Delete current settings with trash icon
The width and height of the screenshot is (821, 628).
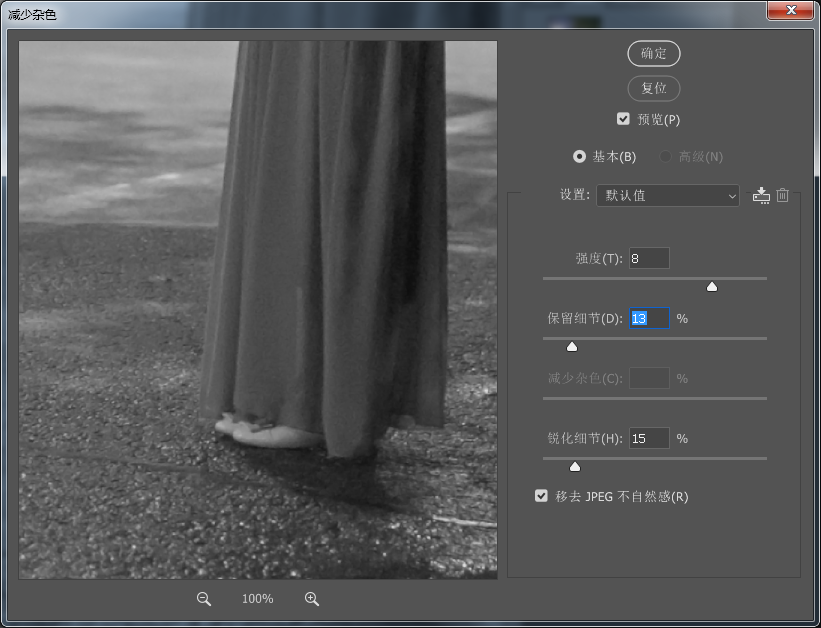click(783, 195)
